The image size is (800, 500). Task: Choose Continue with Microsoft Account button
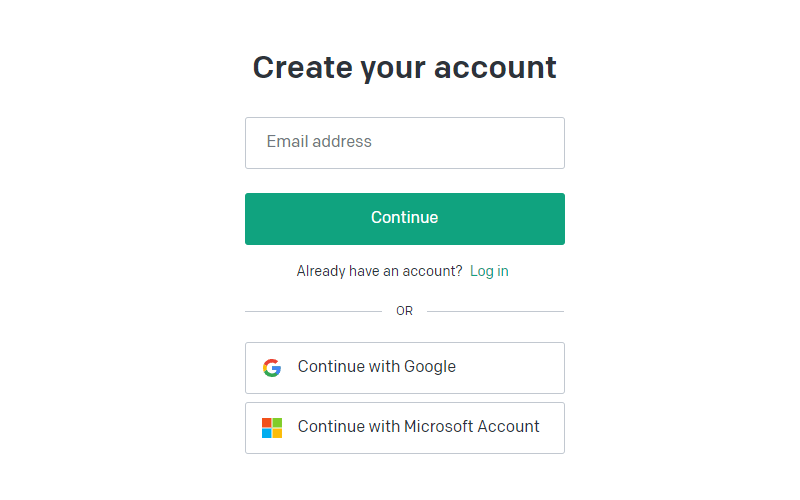pyautogui.click(x=405, y=428)
